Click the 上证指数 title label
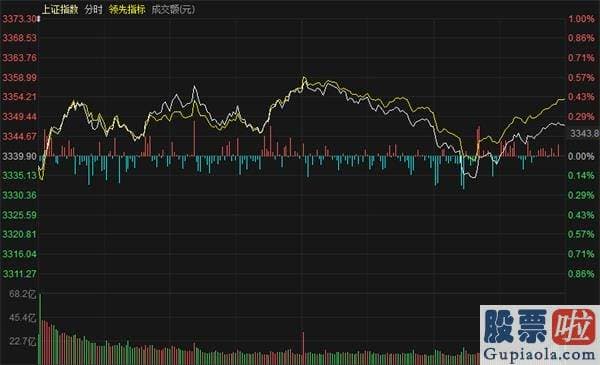The width and height of the screenshot is (600, 365). (x=59, y=10)
